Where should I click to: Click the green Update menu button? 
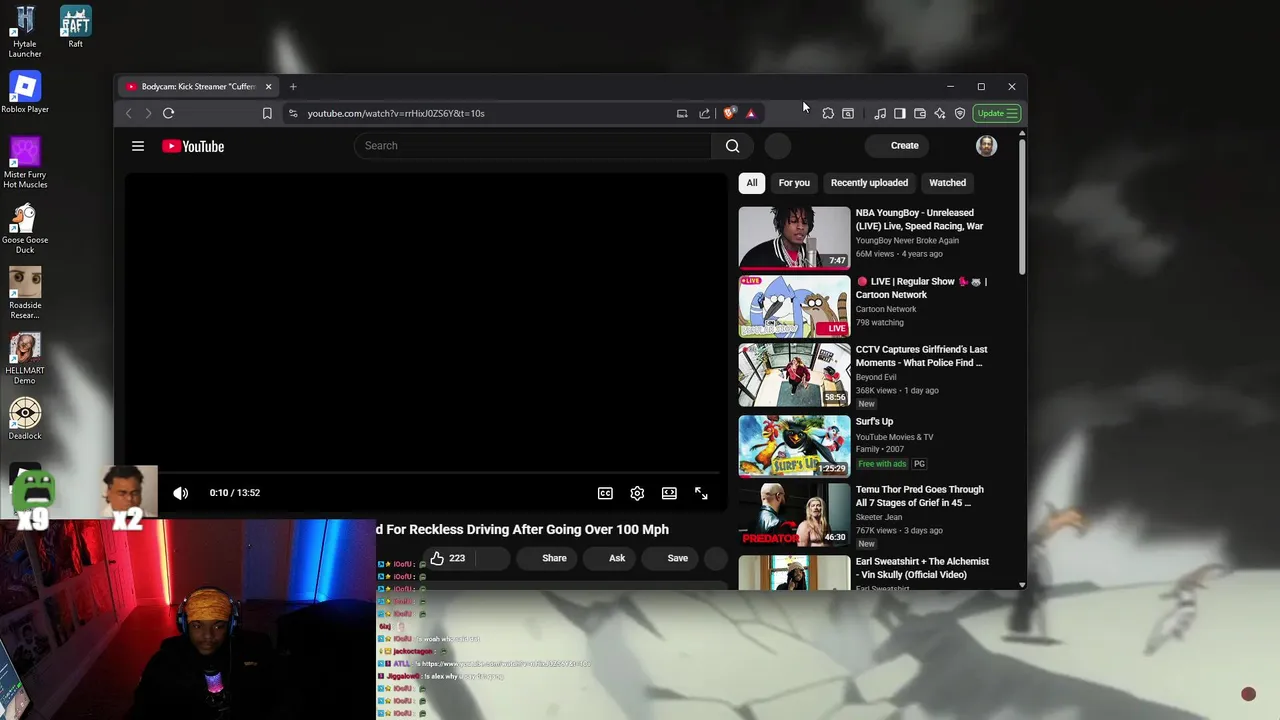point(997,113)
